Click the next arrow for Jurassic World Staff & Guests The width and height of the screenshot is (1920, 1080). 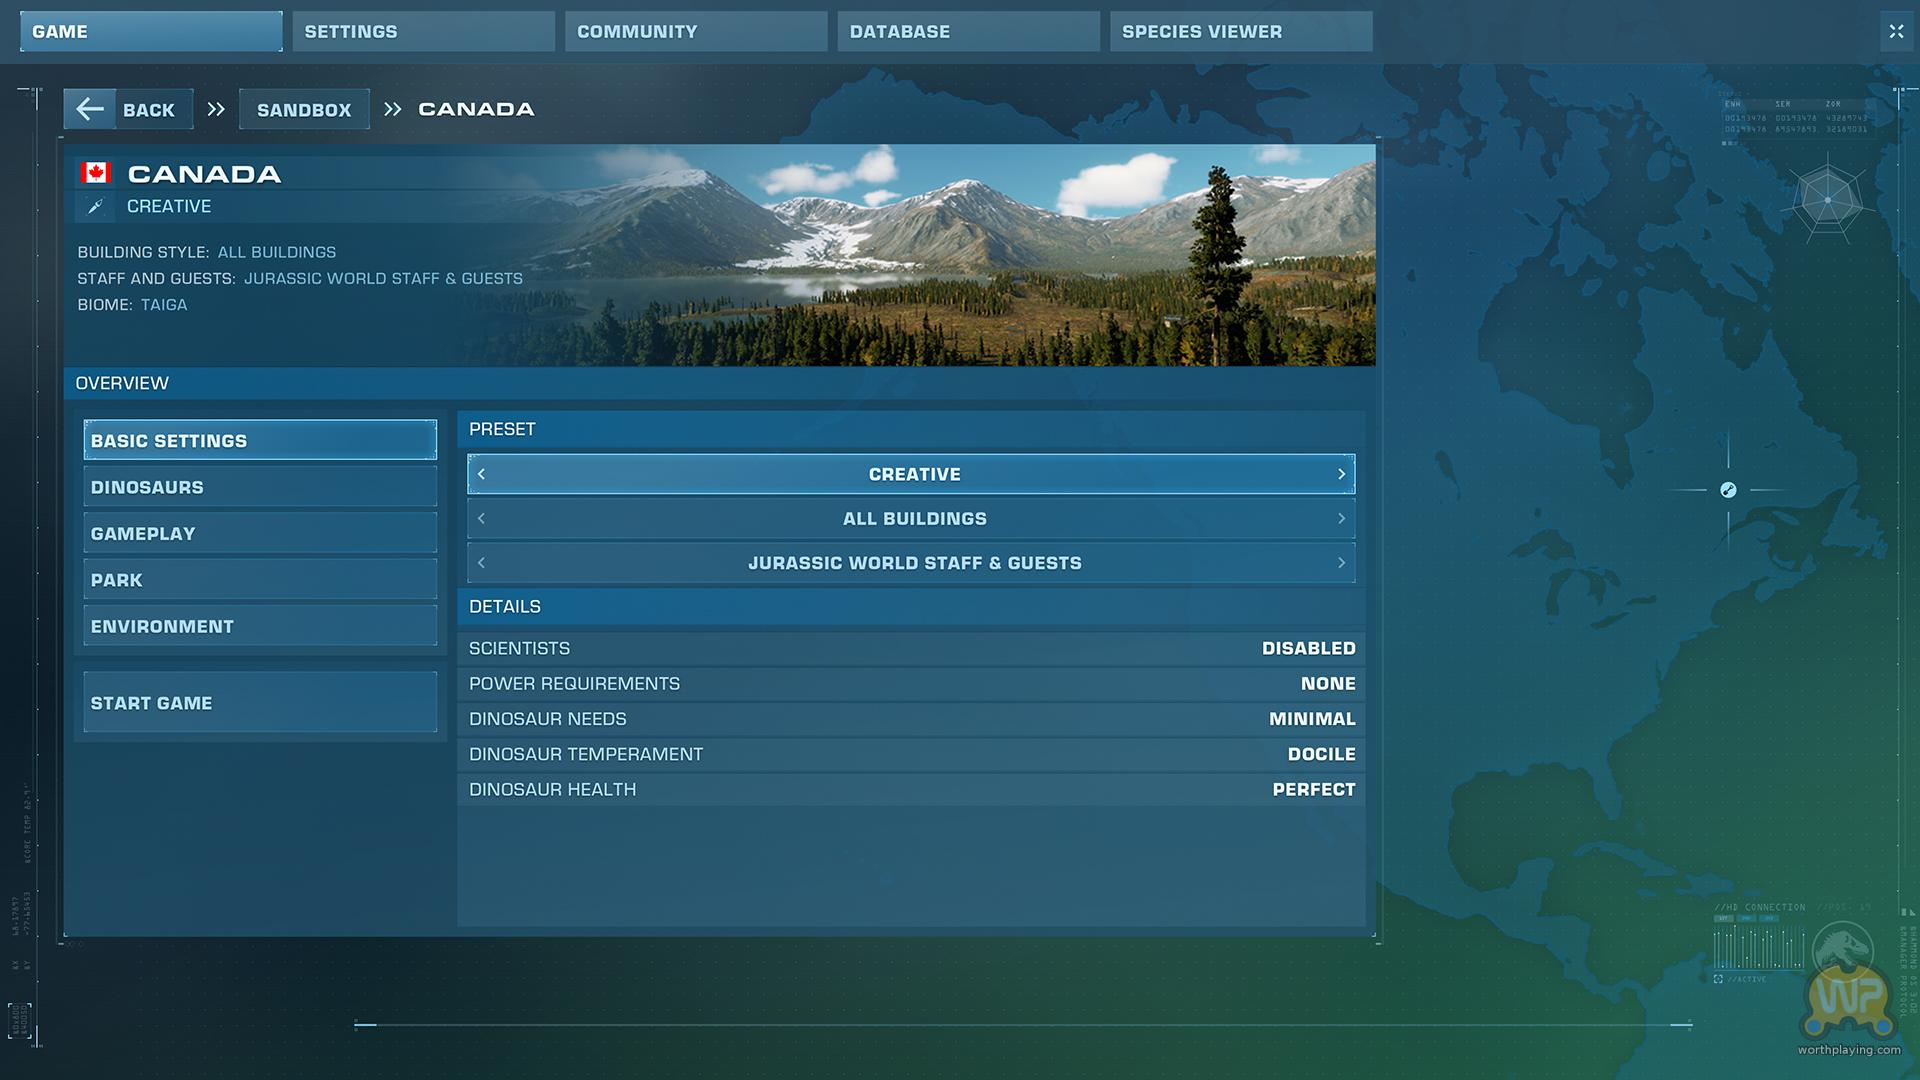[1341, 563]
